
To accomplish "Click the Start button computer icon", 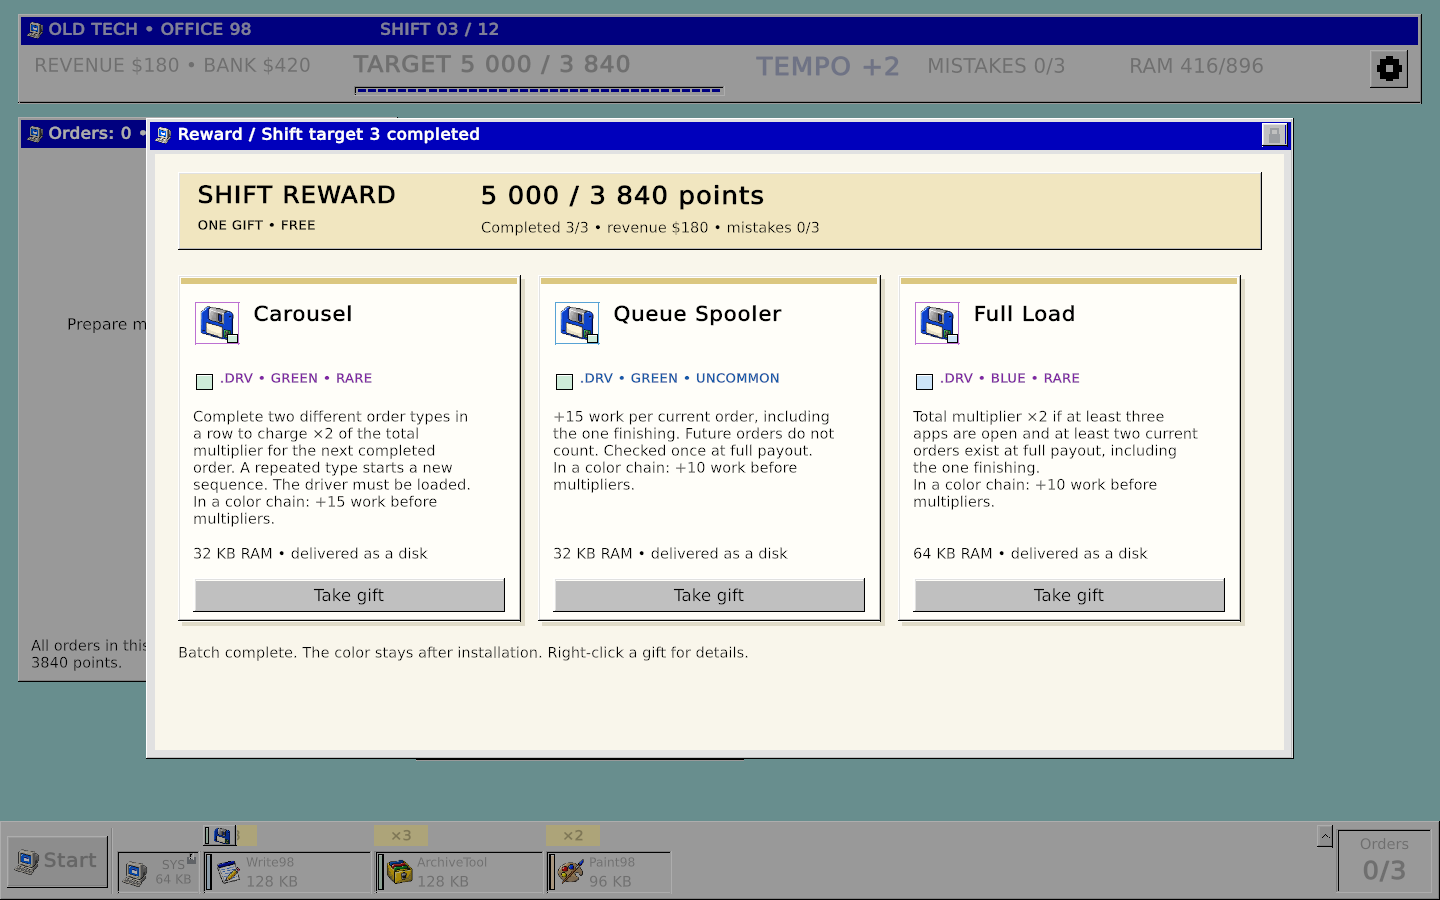I will coord(27,861).
